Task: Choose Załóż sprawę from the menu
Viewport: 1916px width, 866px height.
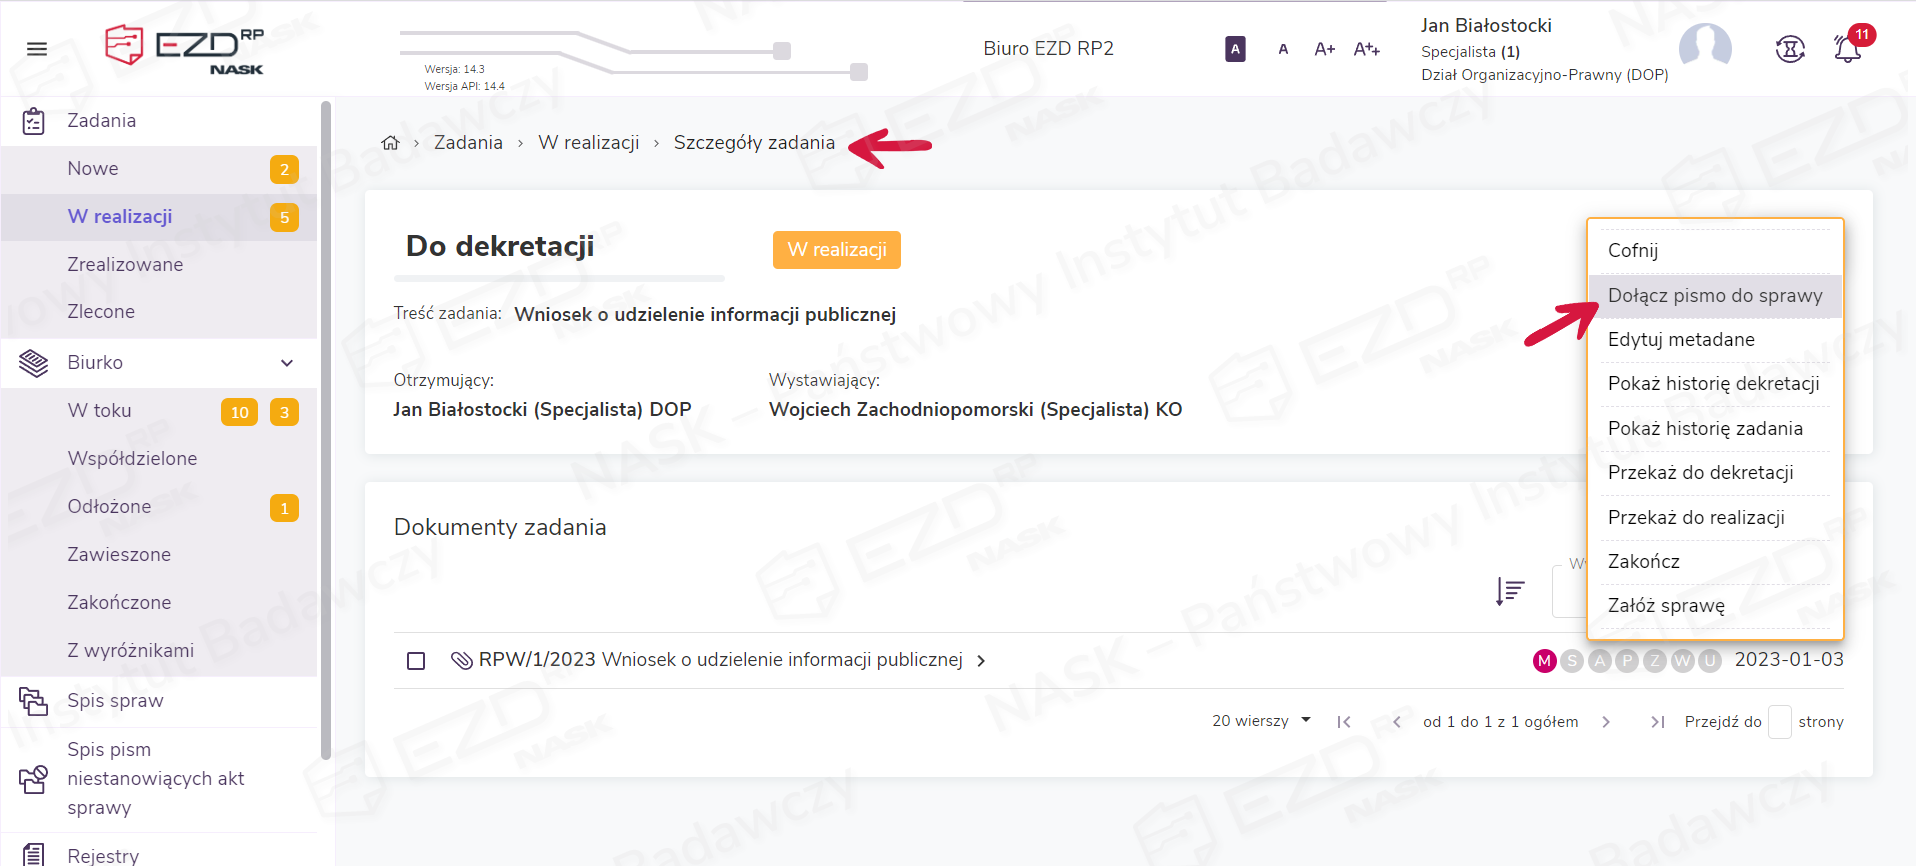Action: pos(1666,606)
